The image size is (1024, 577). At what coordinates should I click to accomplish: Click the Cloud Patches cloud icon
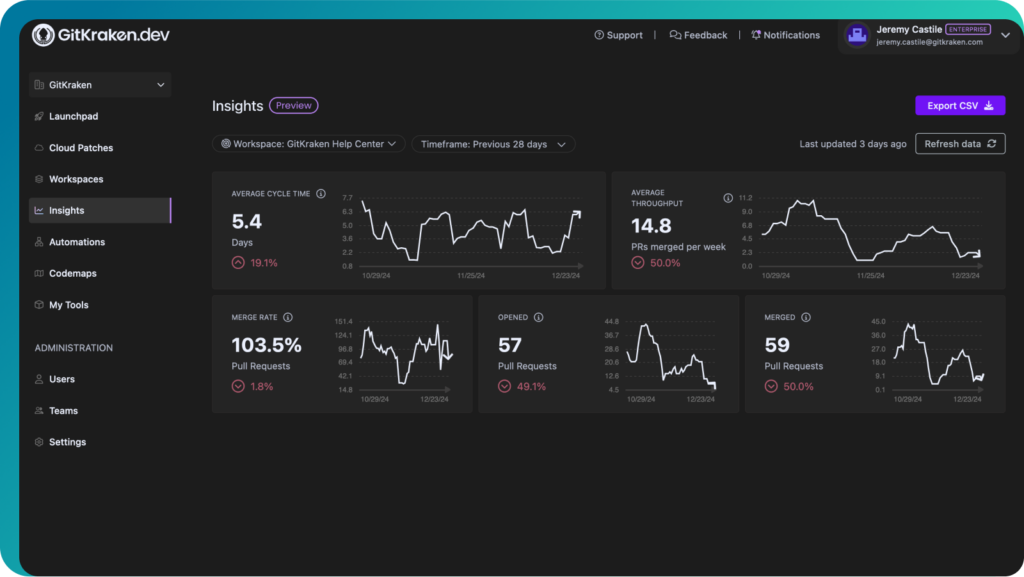[x=39, y=148]
